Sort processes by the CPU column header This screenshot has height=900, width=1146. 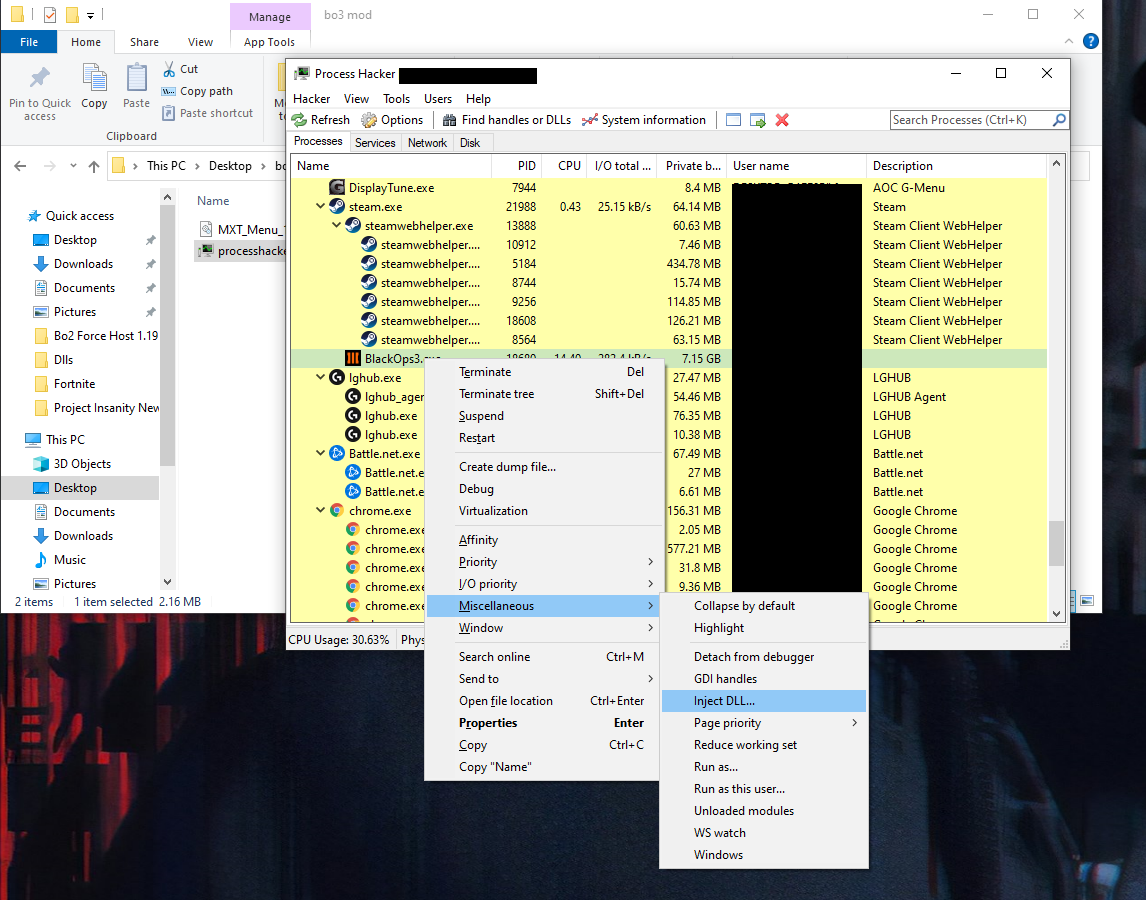point(569,166)
